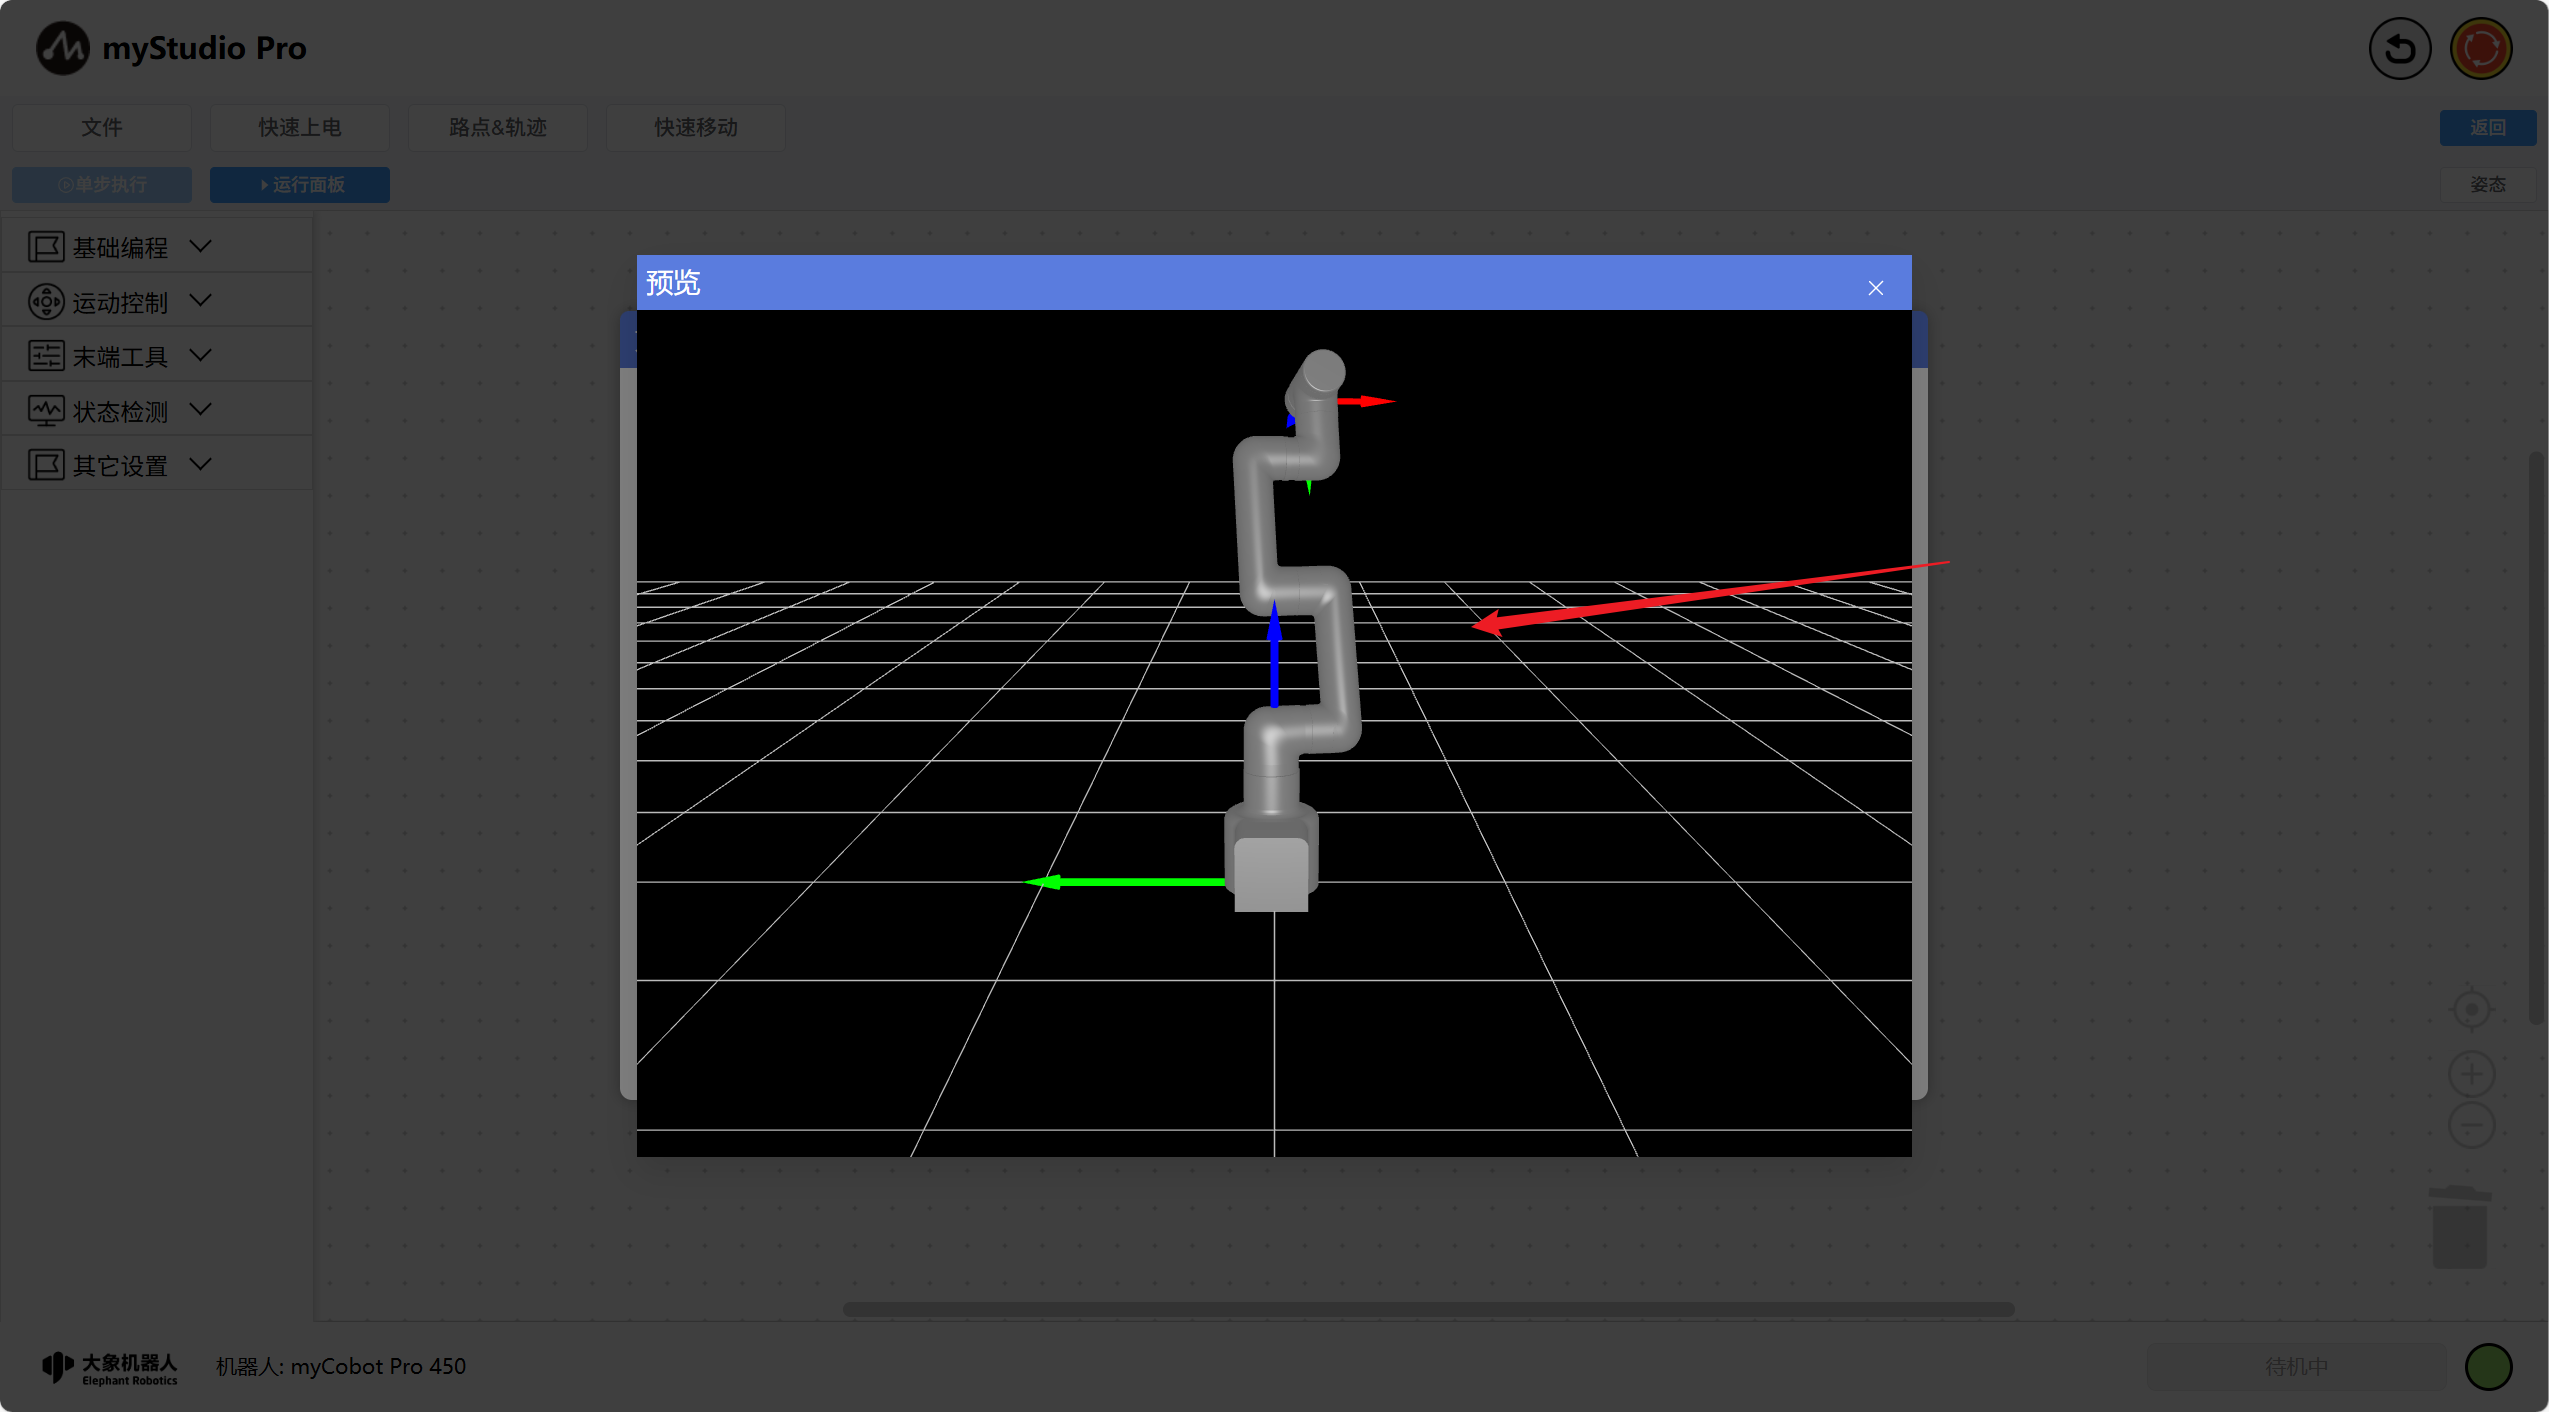
Task: Expand the 末端工具 section chevron
Action: tap(200, 355)
